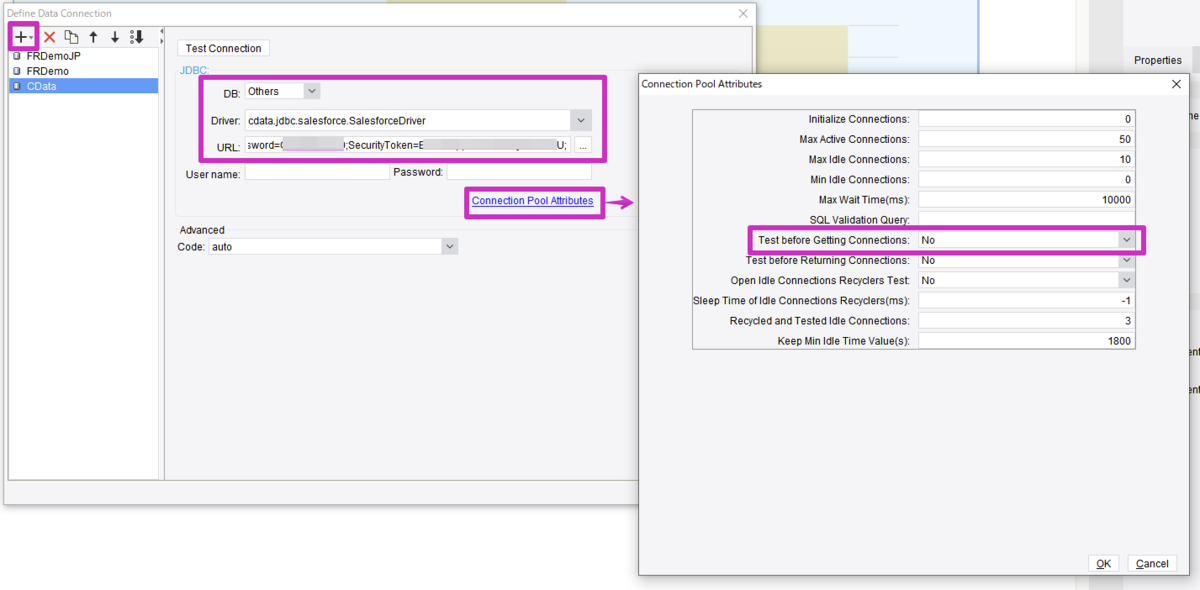Click the database icon beside FRDemoJP
1200x590 pixels.
(17, 56)
